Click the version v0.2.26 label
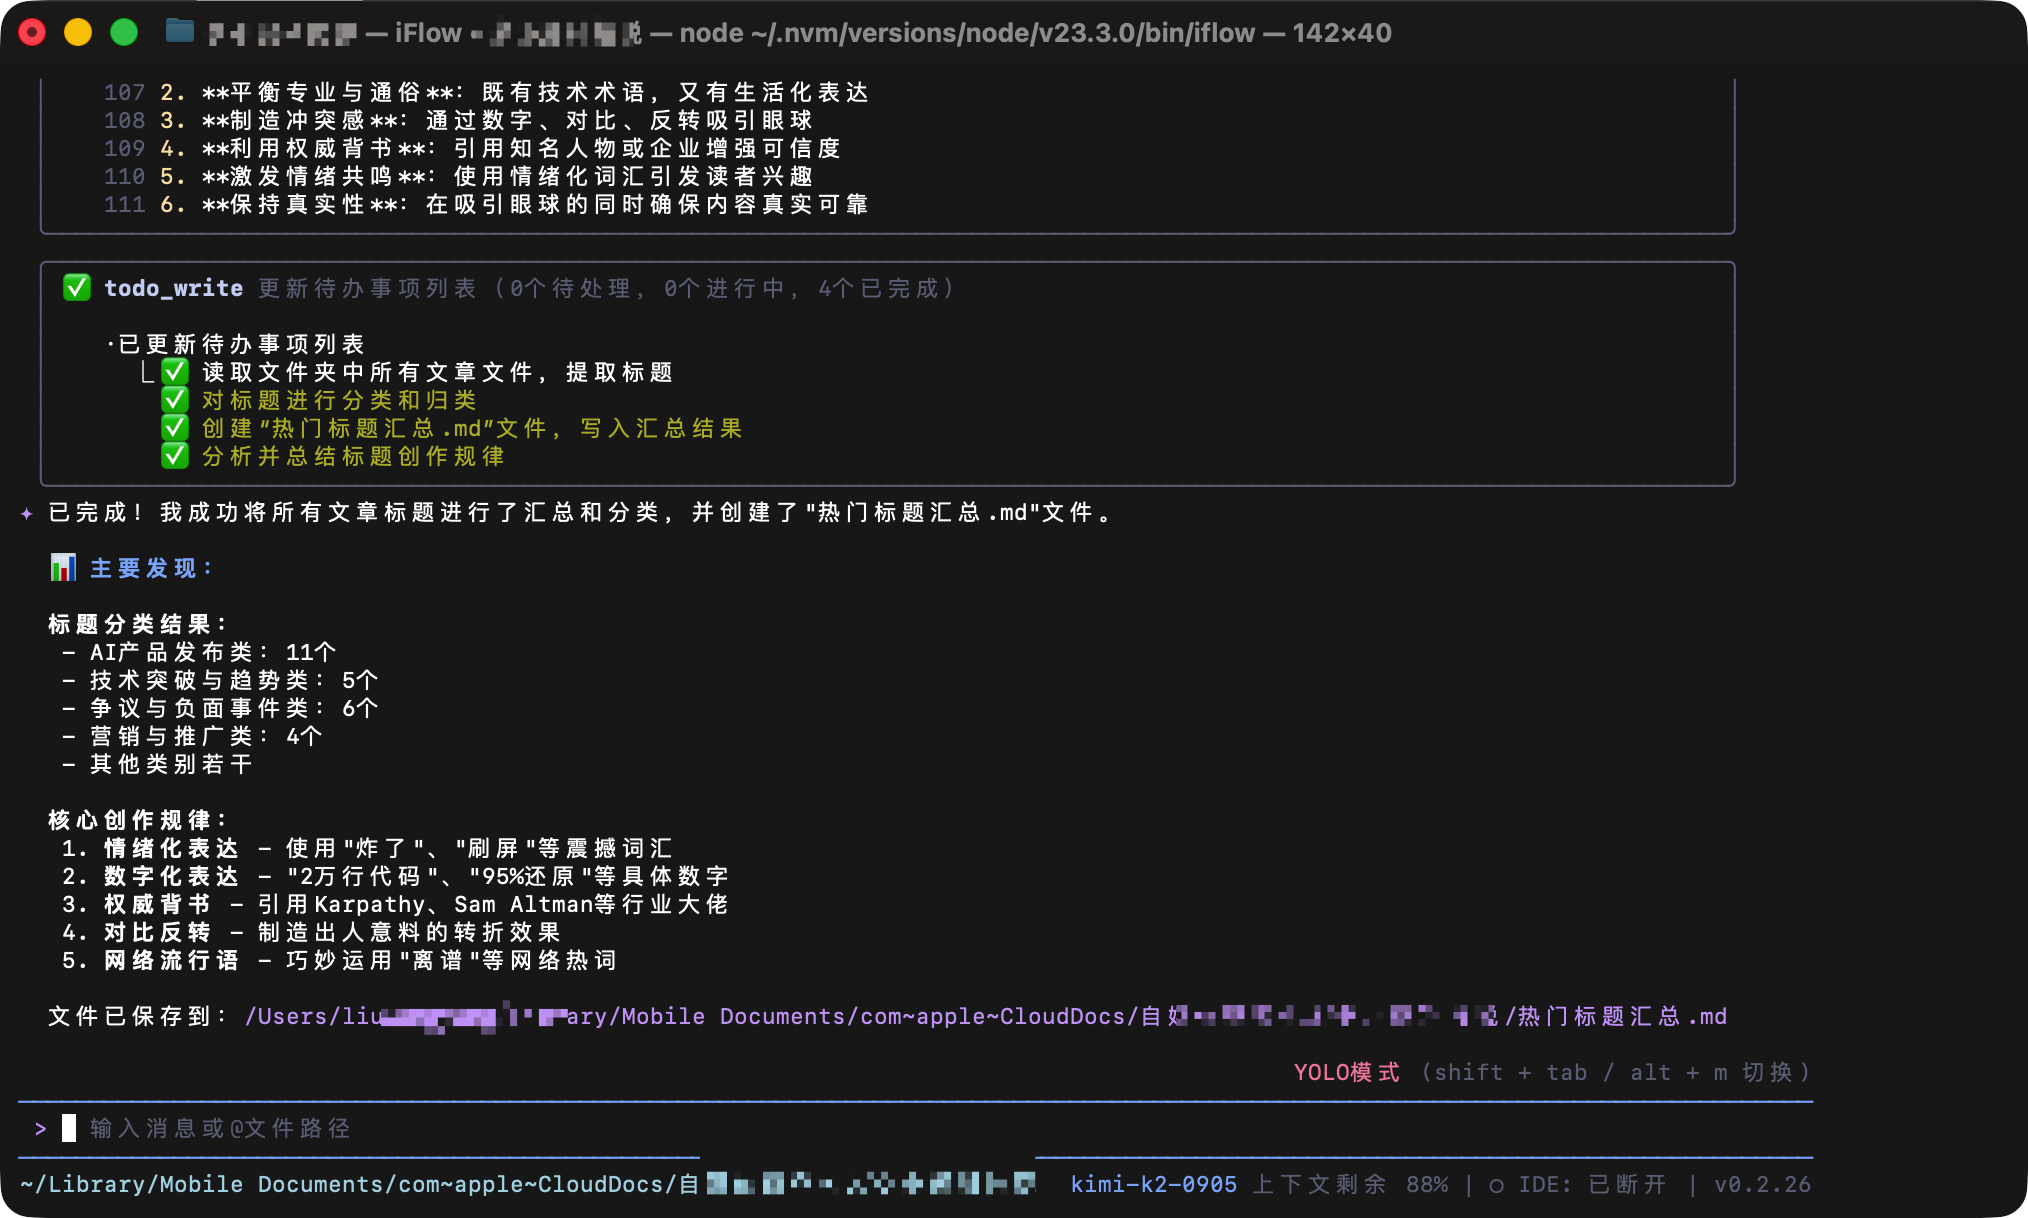2028x1218 pixels. tap(1762, 1185)
